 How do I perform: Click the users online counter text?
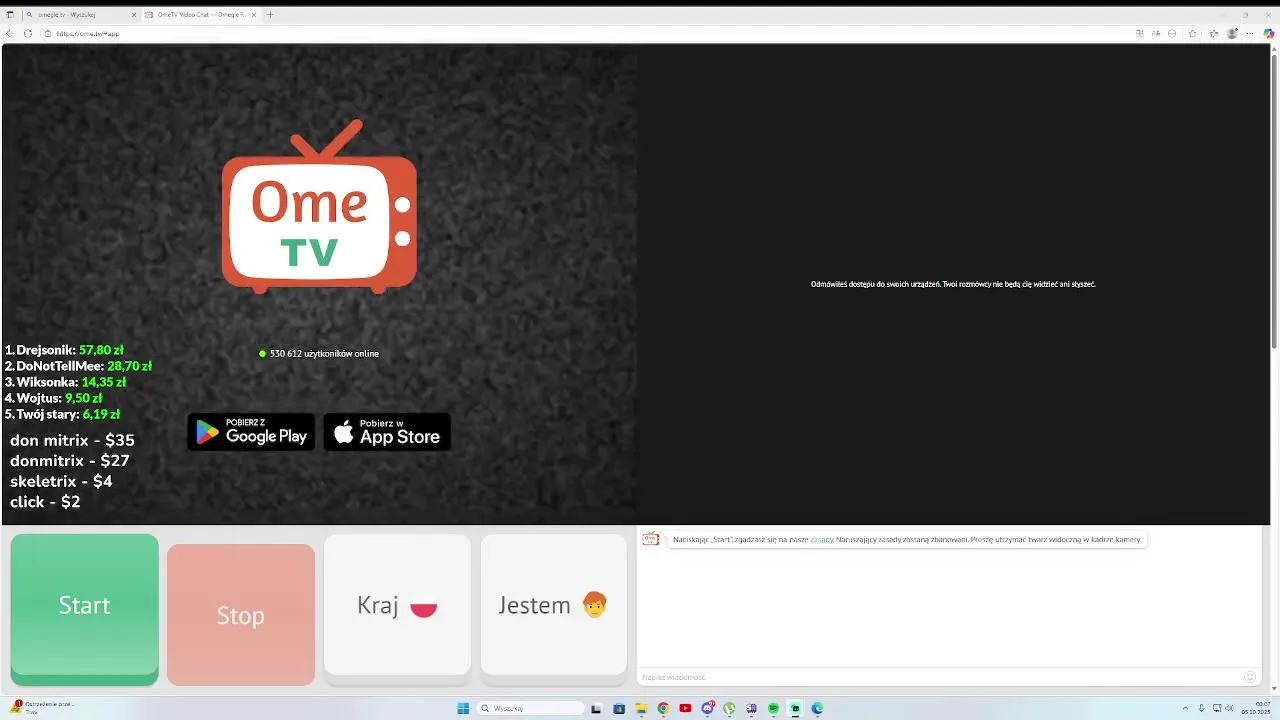click(x=324, y=353)
